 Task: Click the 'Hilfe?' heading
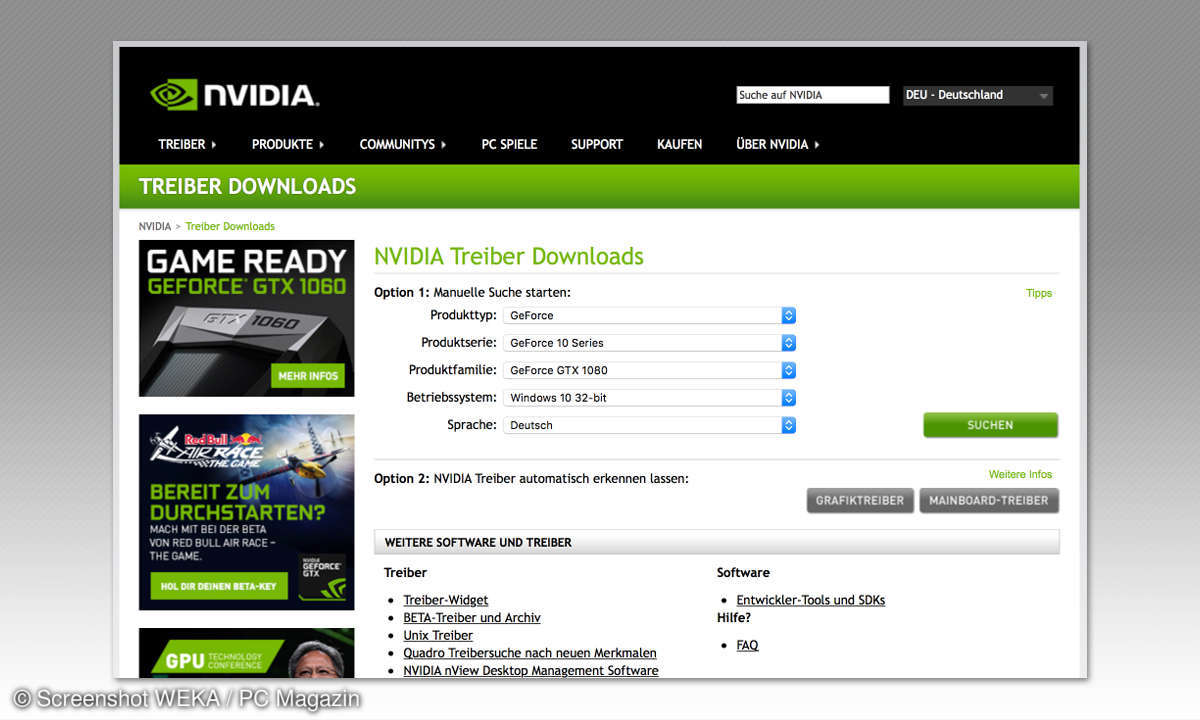(x=734, y=618)
